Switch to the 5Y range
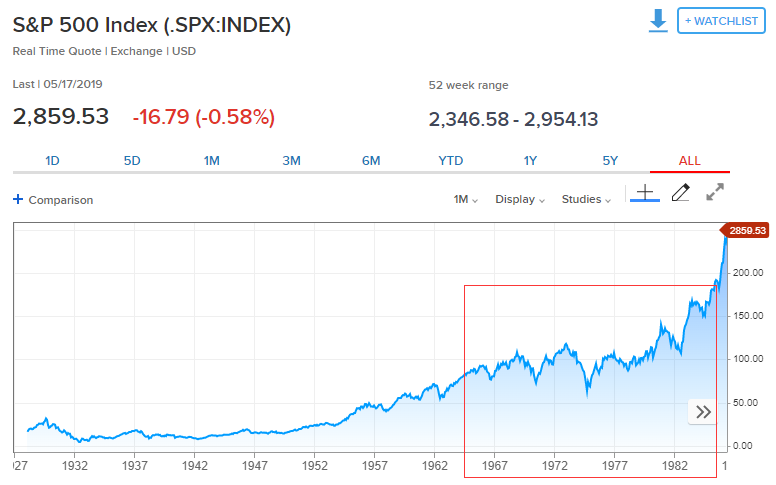The height and width of the screenshot is (485, 776). [610, 160]
